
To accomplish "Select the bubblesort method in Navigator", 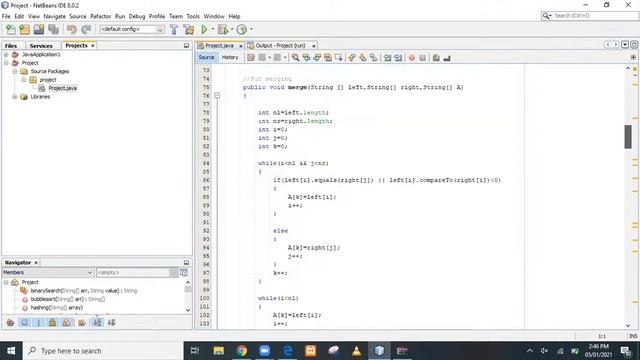I will [x=68, y=299].
